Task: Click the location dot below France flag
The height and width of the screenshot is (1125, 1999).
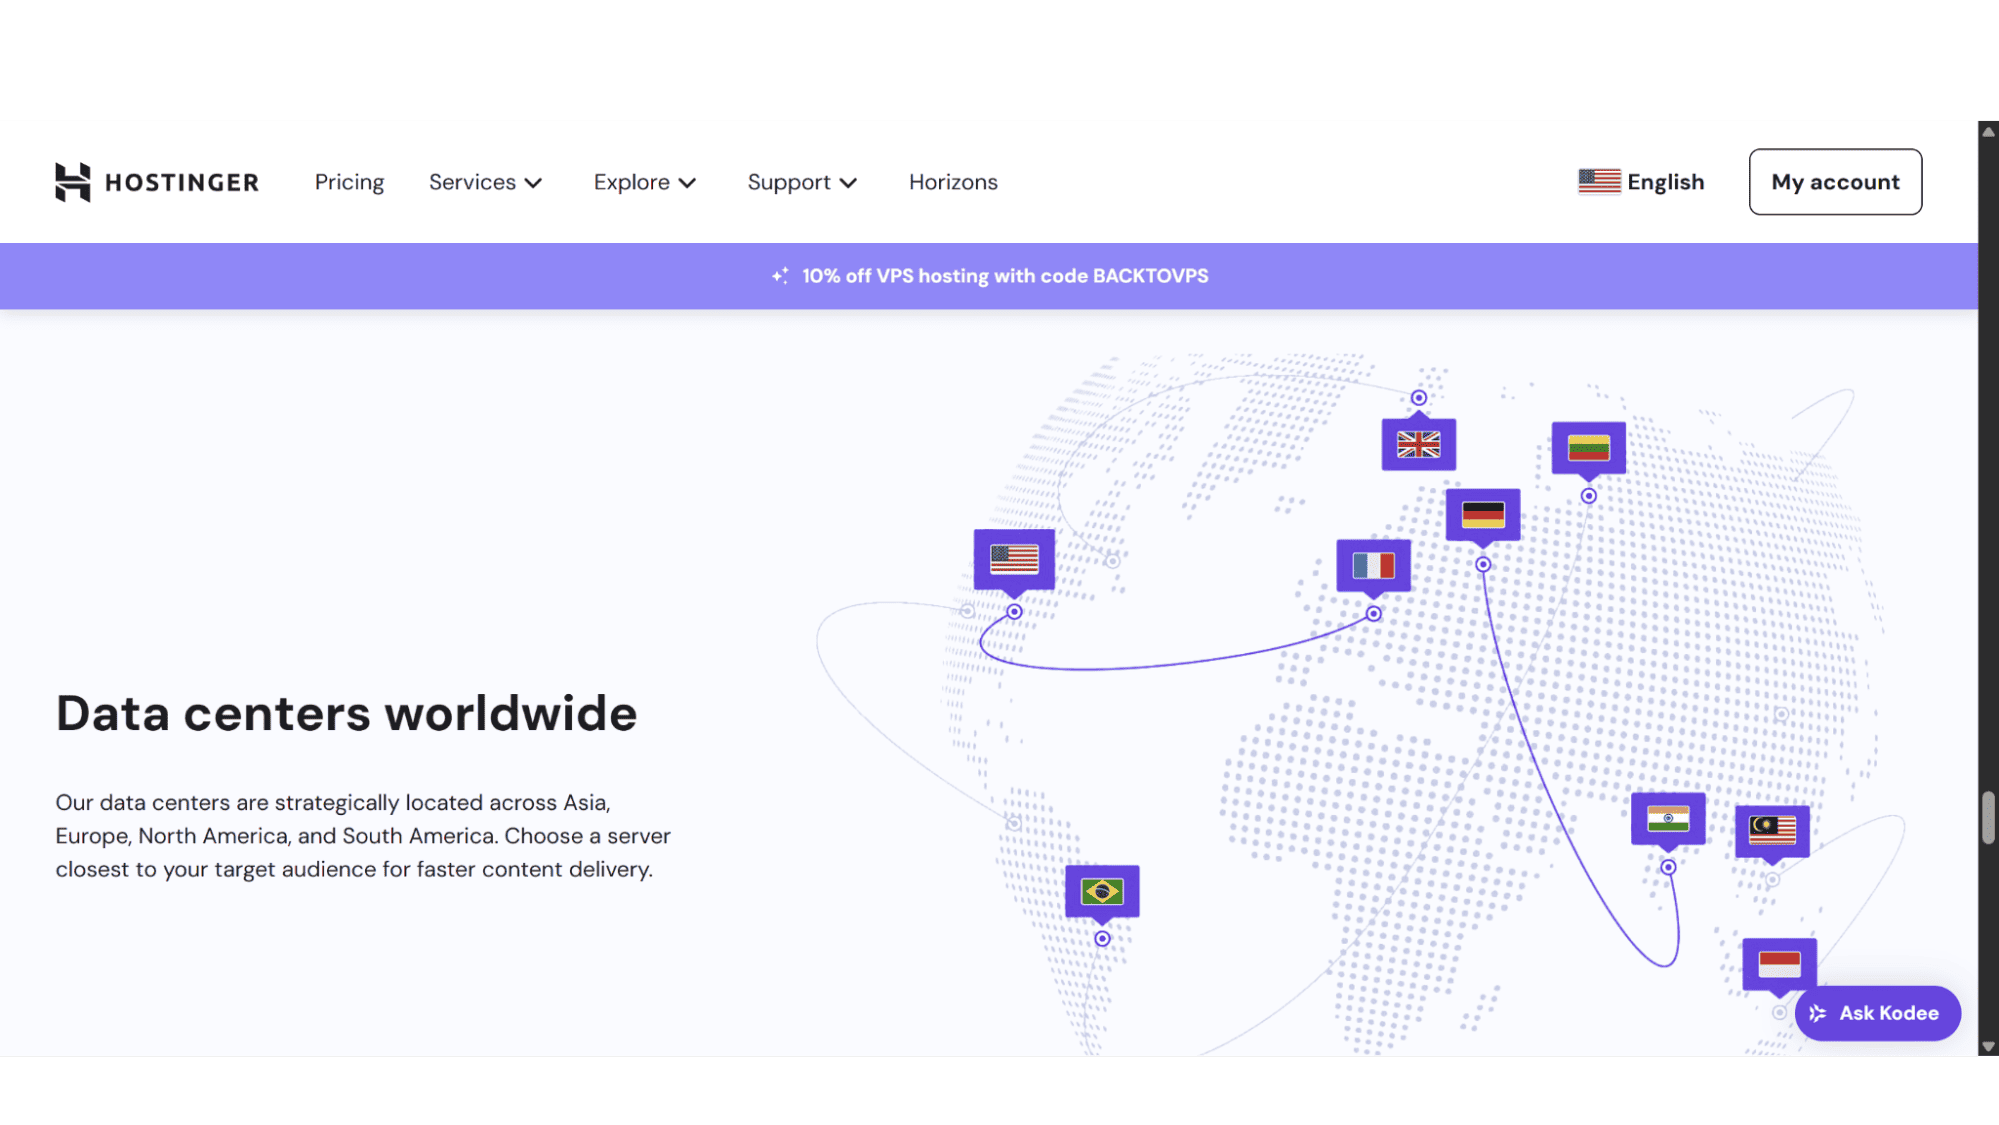Action: (1373, 614)
